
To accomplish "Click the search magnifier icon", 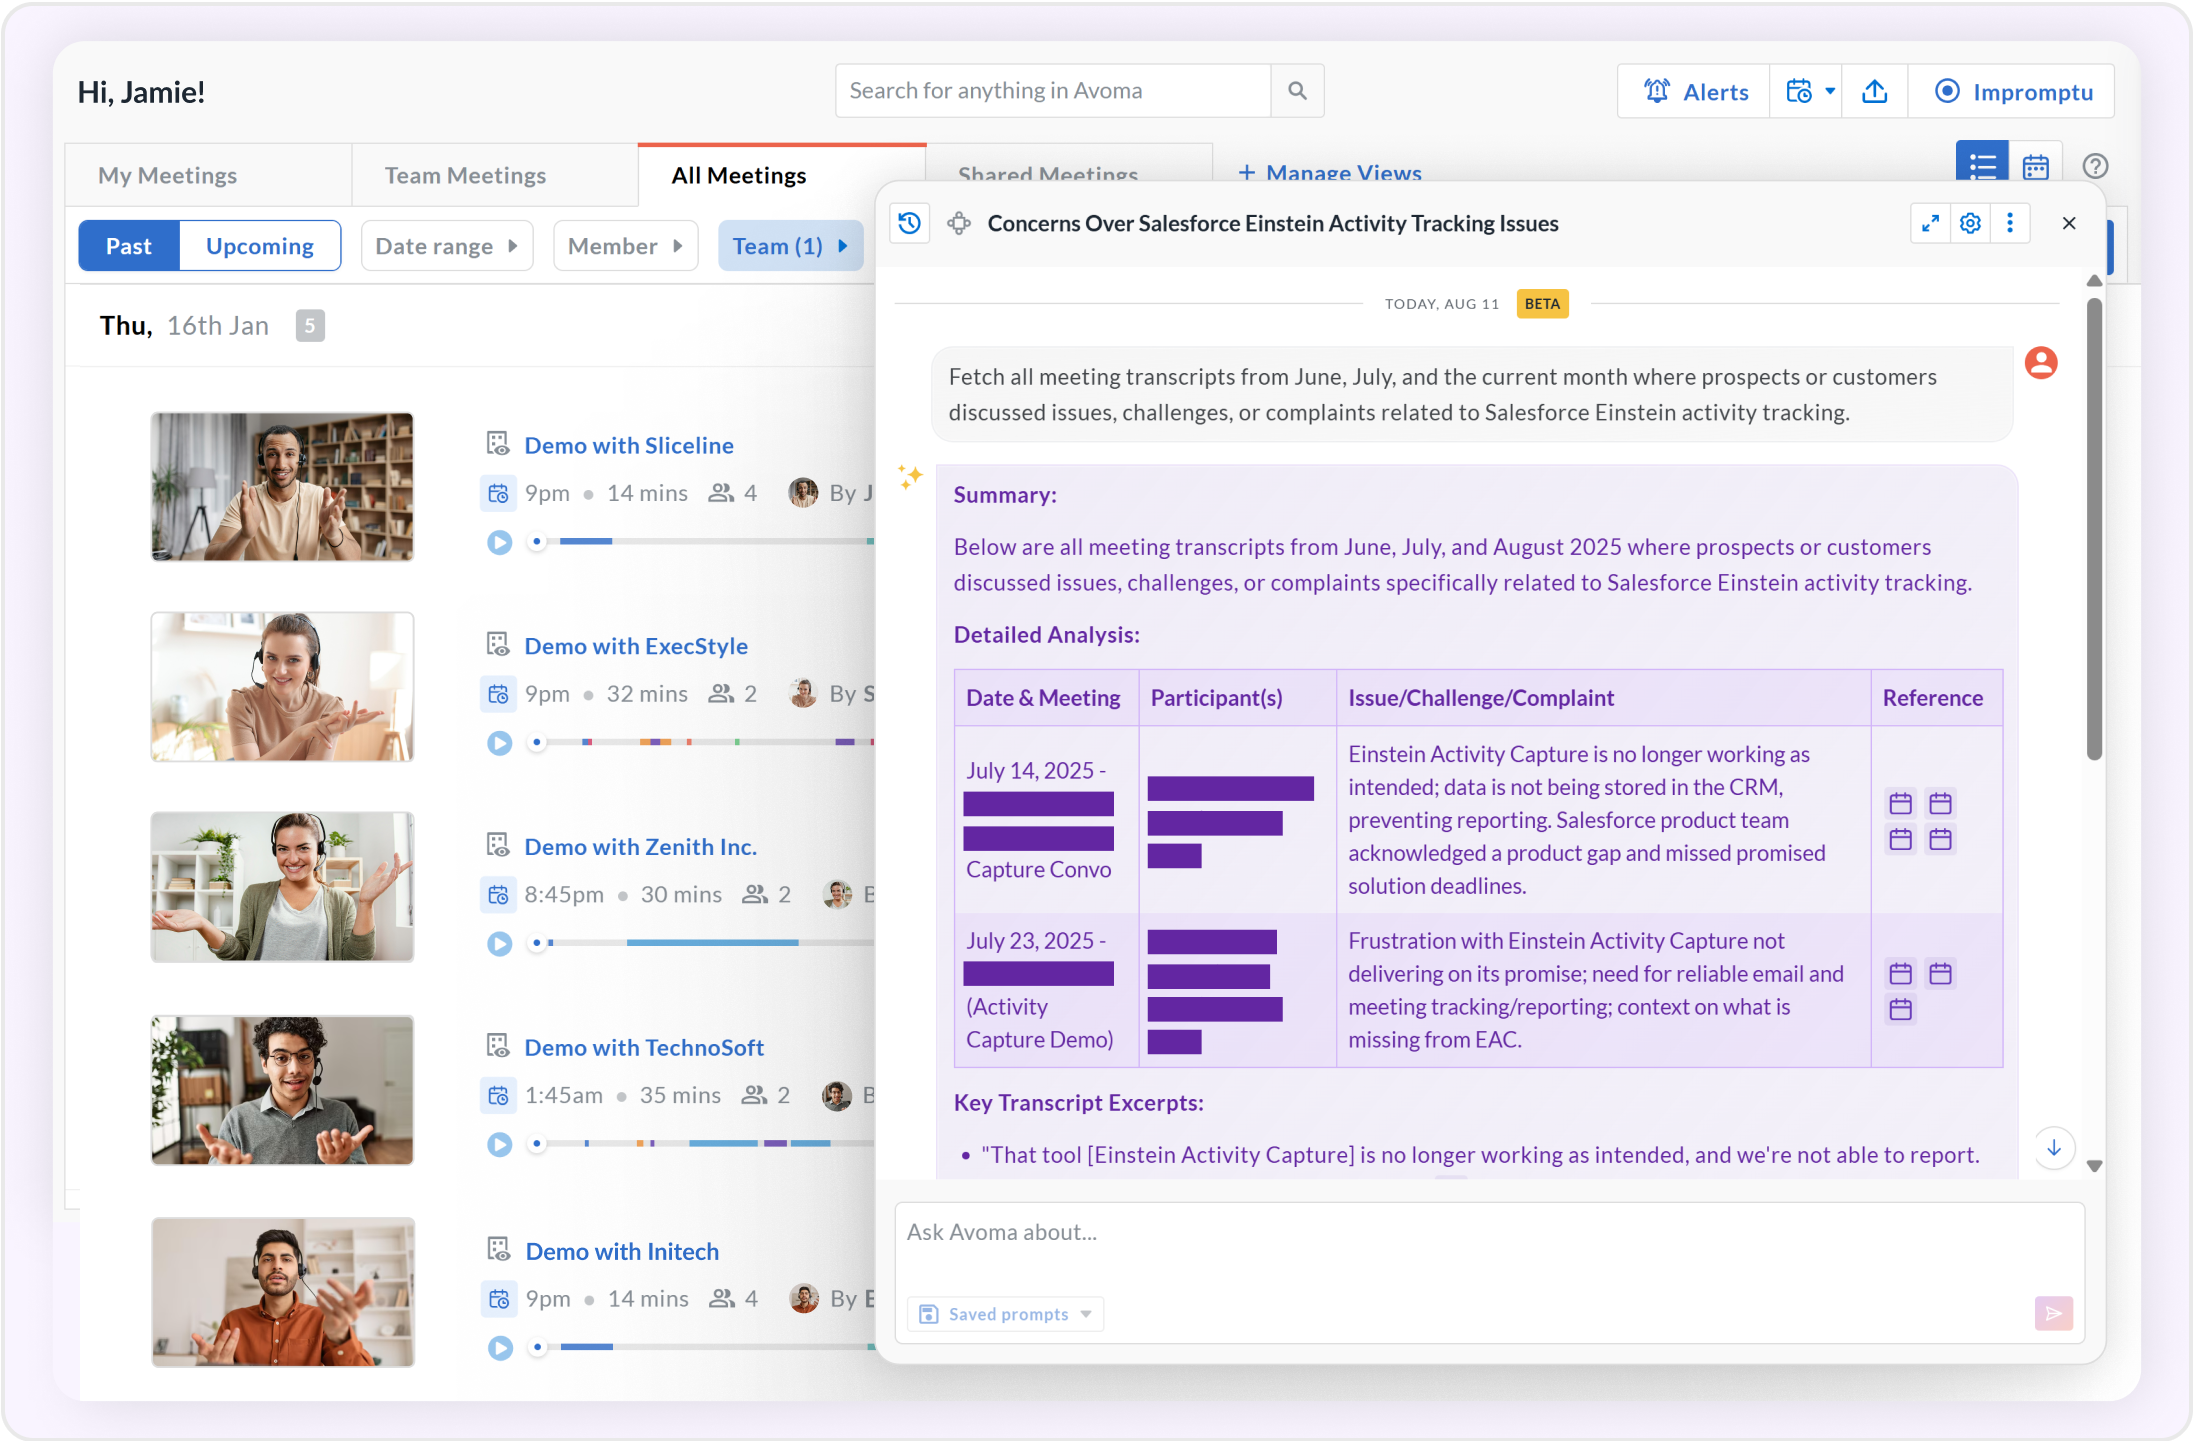I will [1297, 91].
